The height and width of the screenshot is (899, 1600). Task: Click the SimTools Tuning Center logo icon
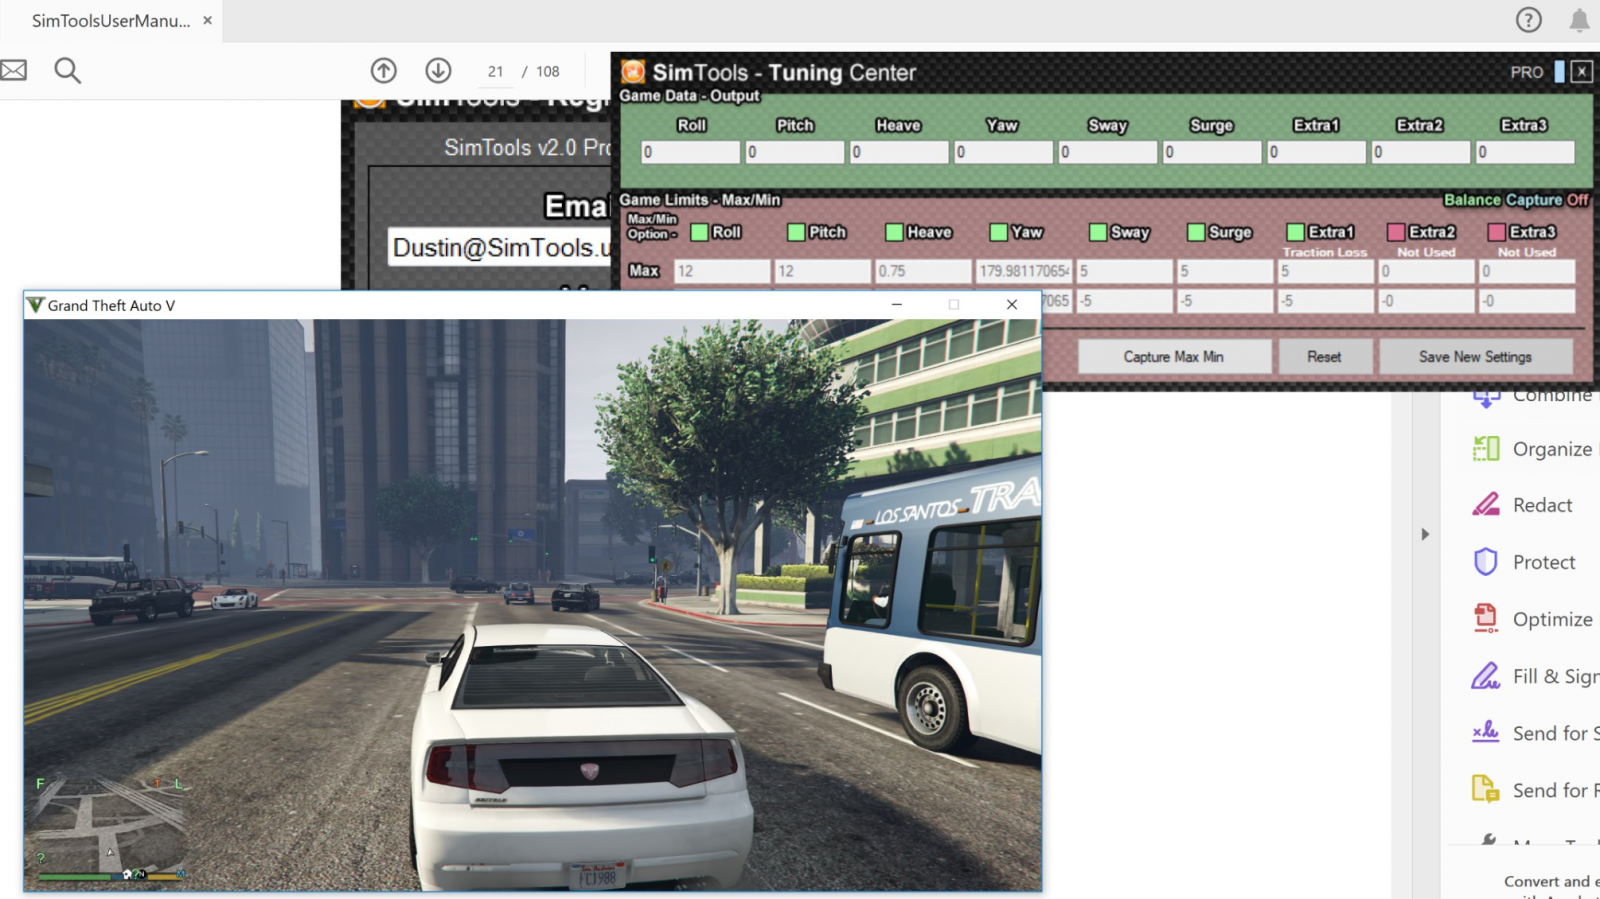click(633, 71)
